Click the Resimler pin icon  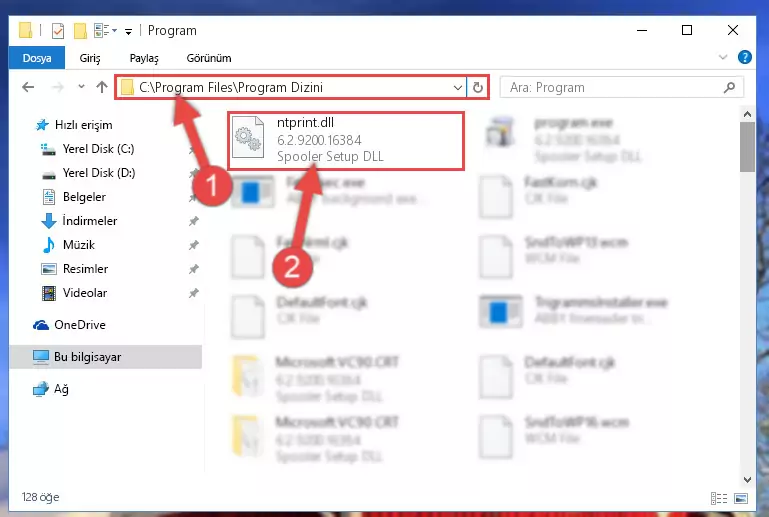[x=194, y=269]
